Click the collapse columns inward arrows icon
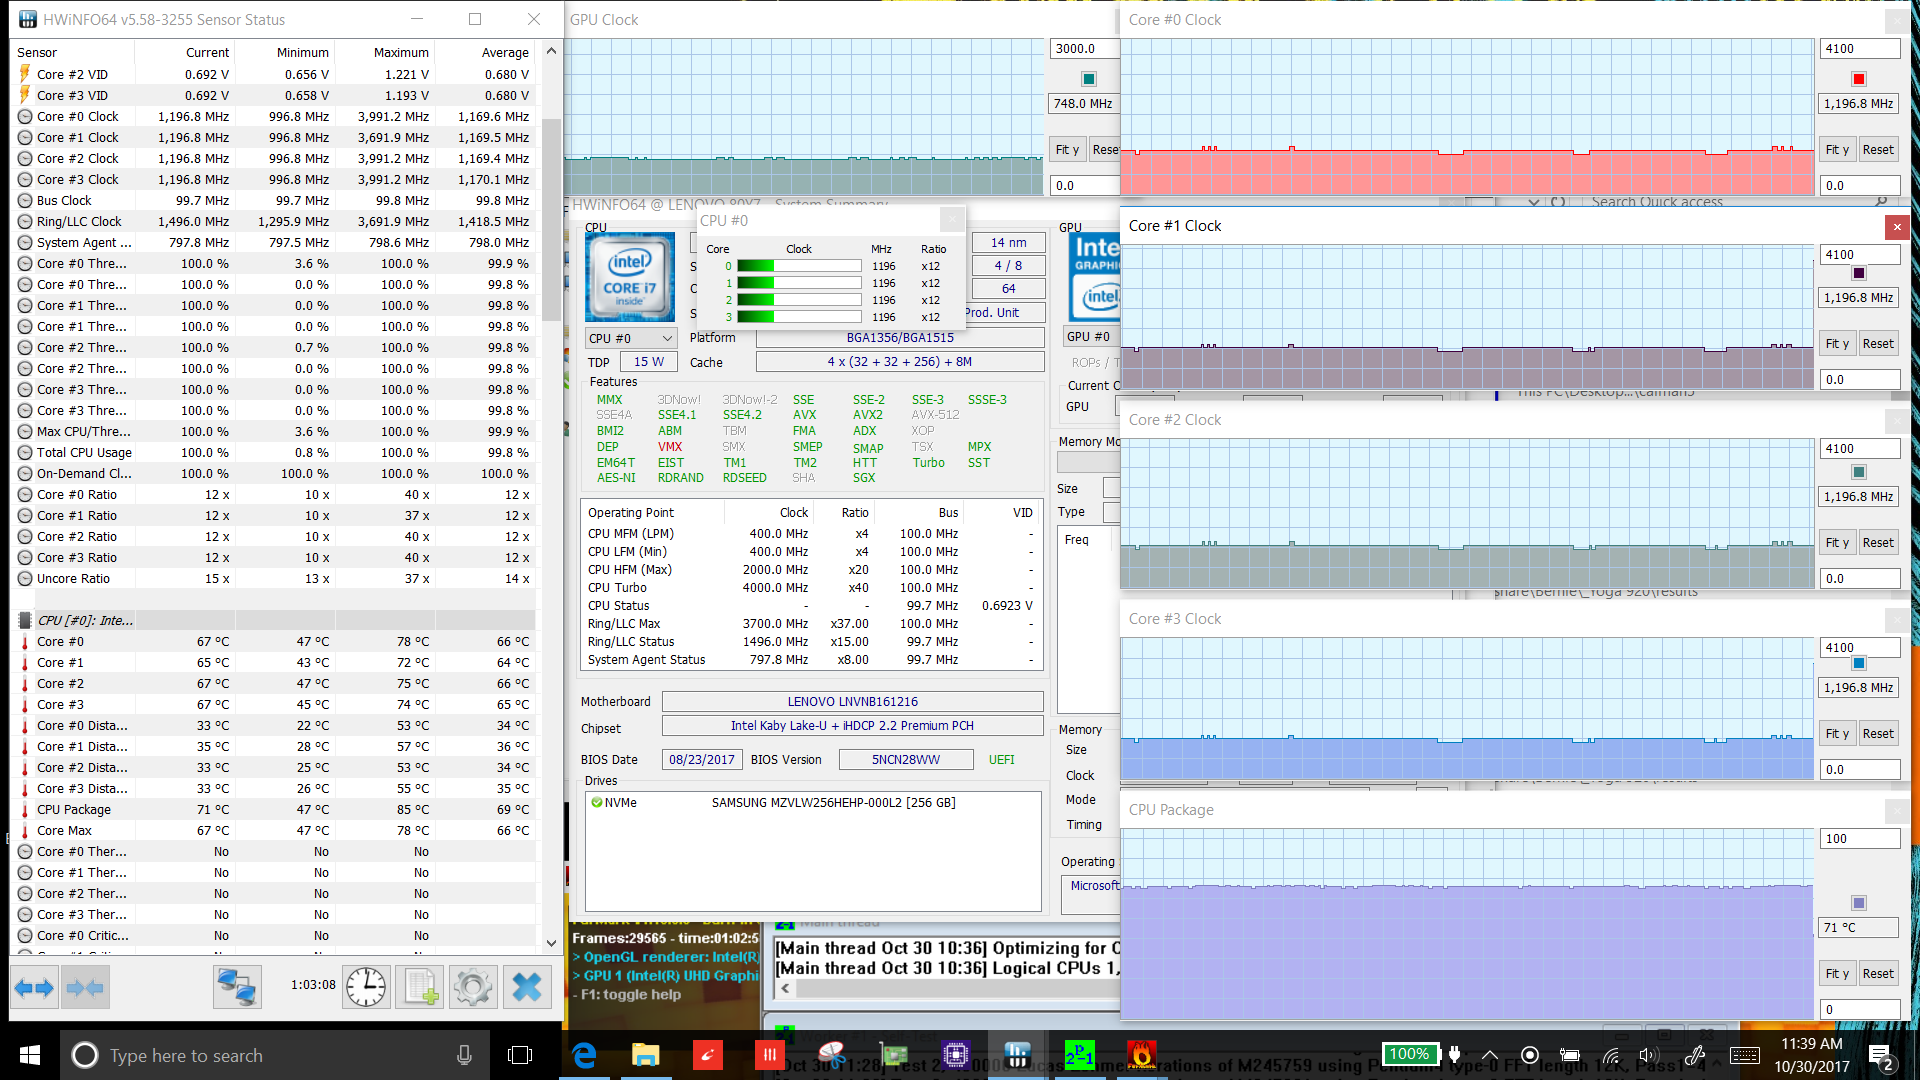The height and width of the screenshot is (1080, 1920). 84,988
